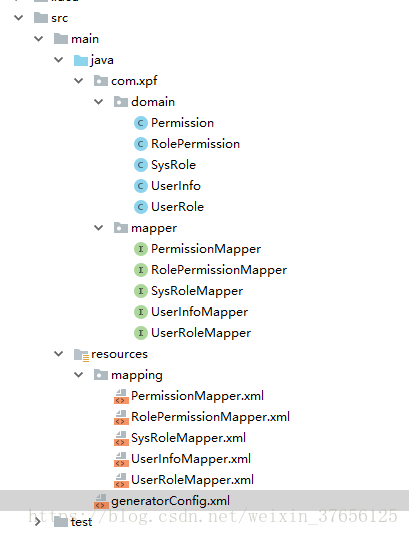Open the UserRoleMapper interface name
The height and width of the screenshot is (536, 409).
click(x=201, y=333)
